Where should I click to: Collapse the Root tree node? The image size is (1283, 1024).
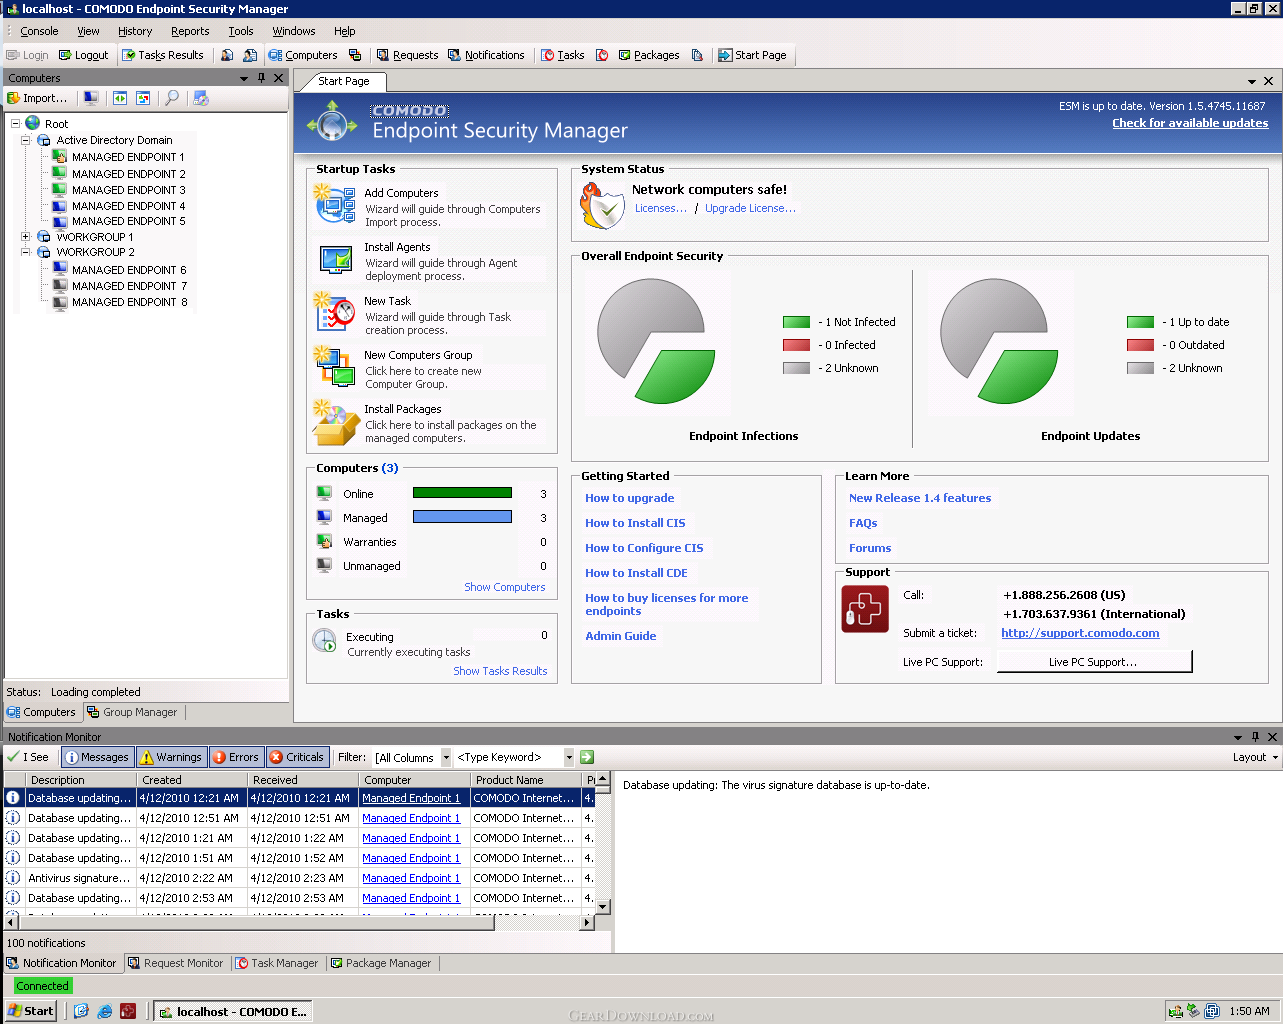coord(15,124)
